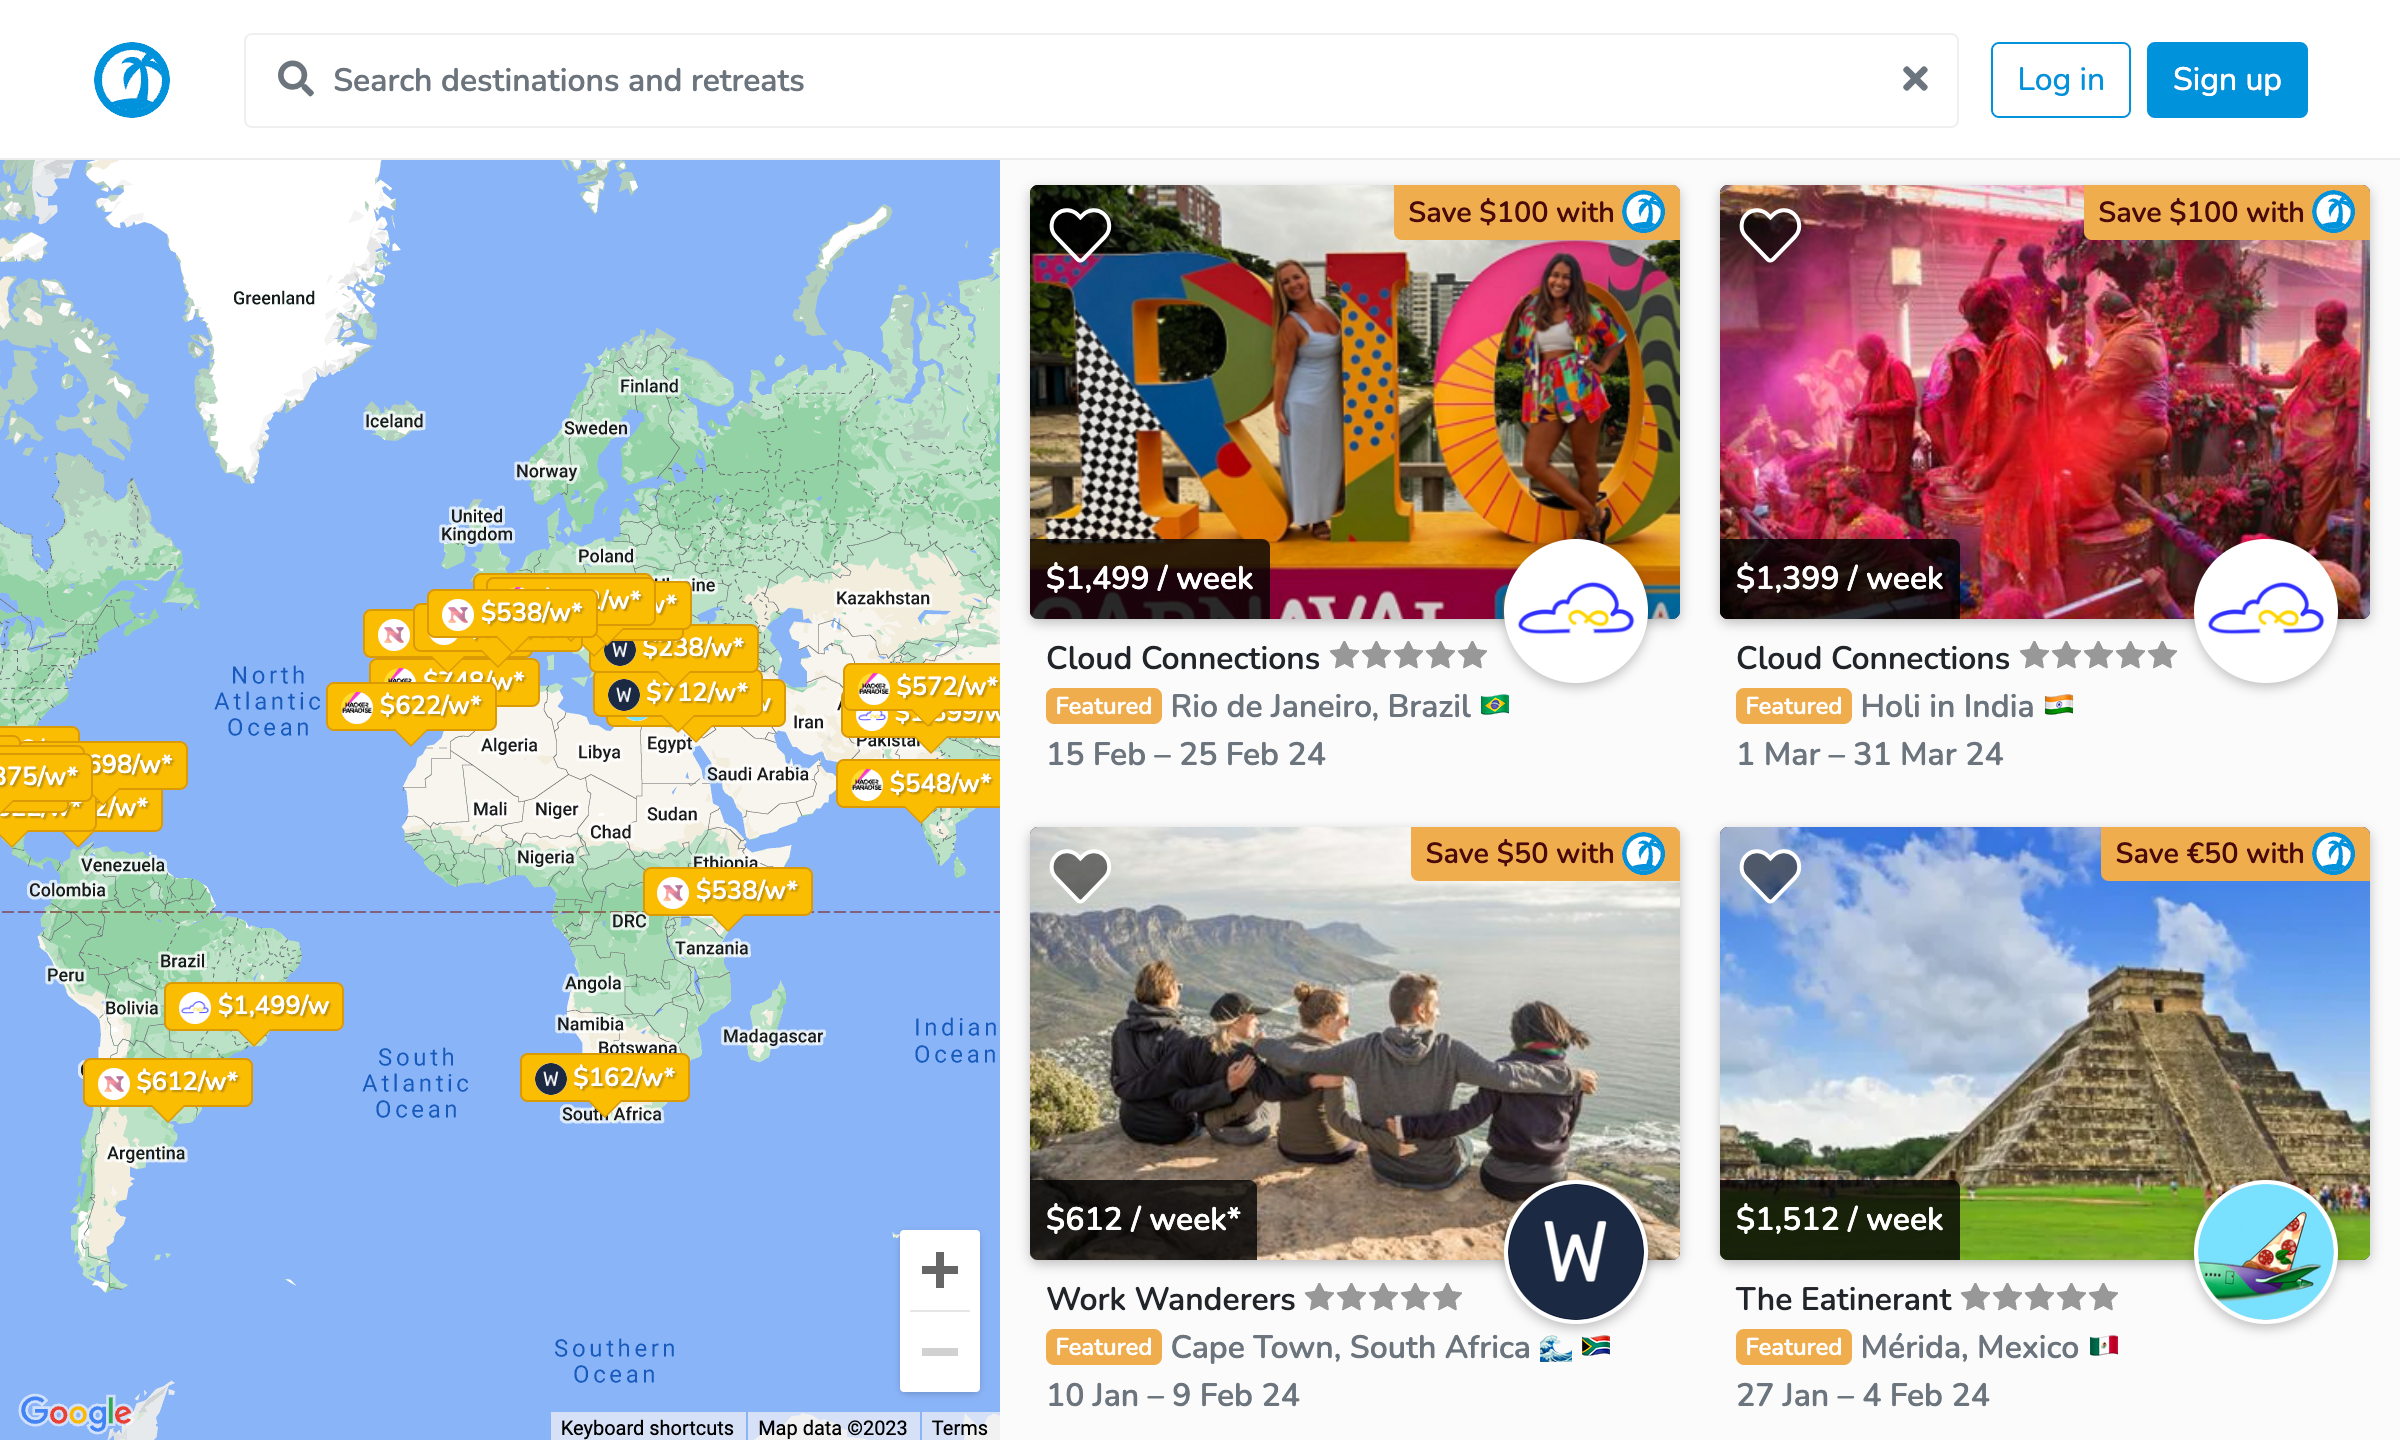Click the Mérida, Mexico location text

1969,1347
